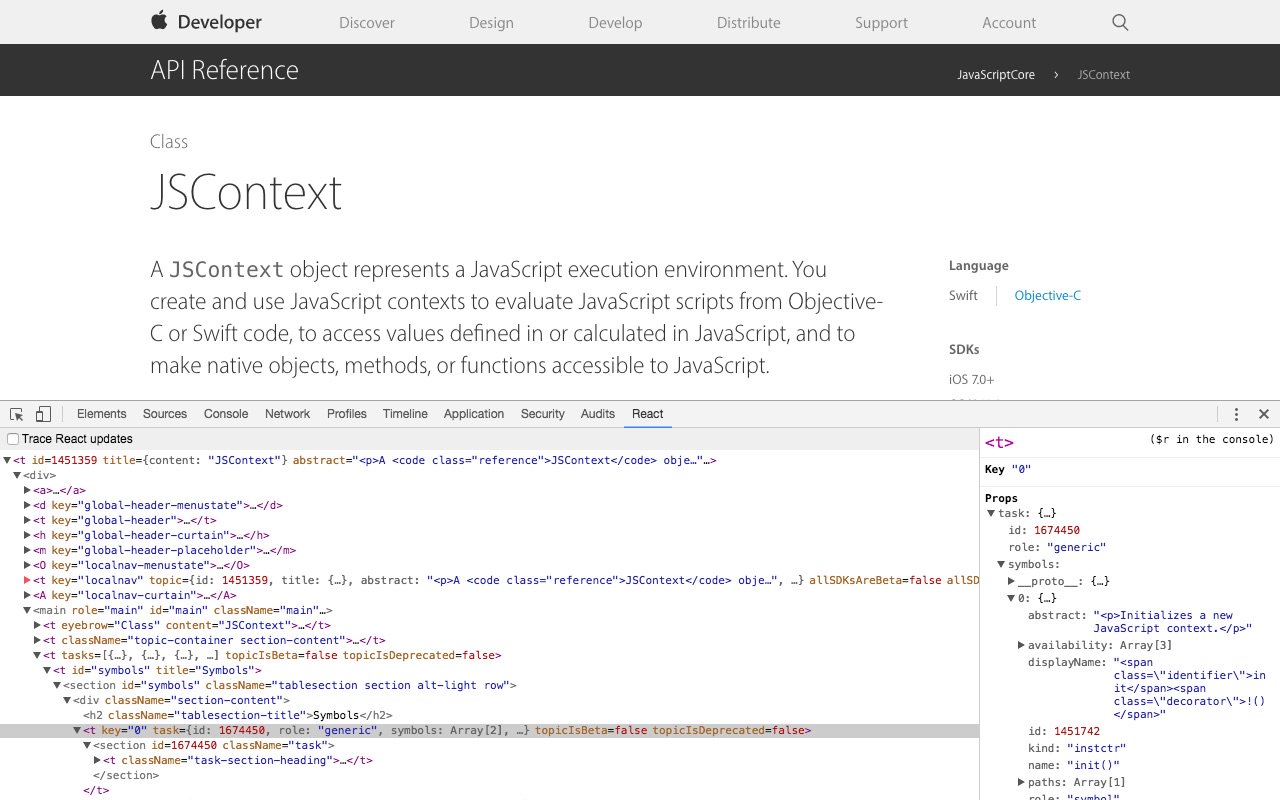
Task: Click the Apple Developer logo
Action: coord(206,22)
